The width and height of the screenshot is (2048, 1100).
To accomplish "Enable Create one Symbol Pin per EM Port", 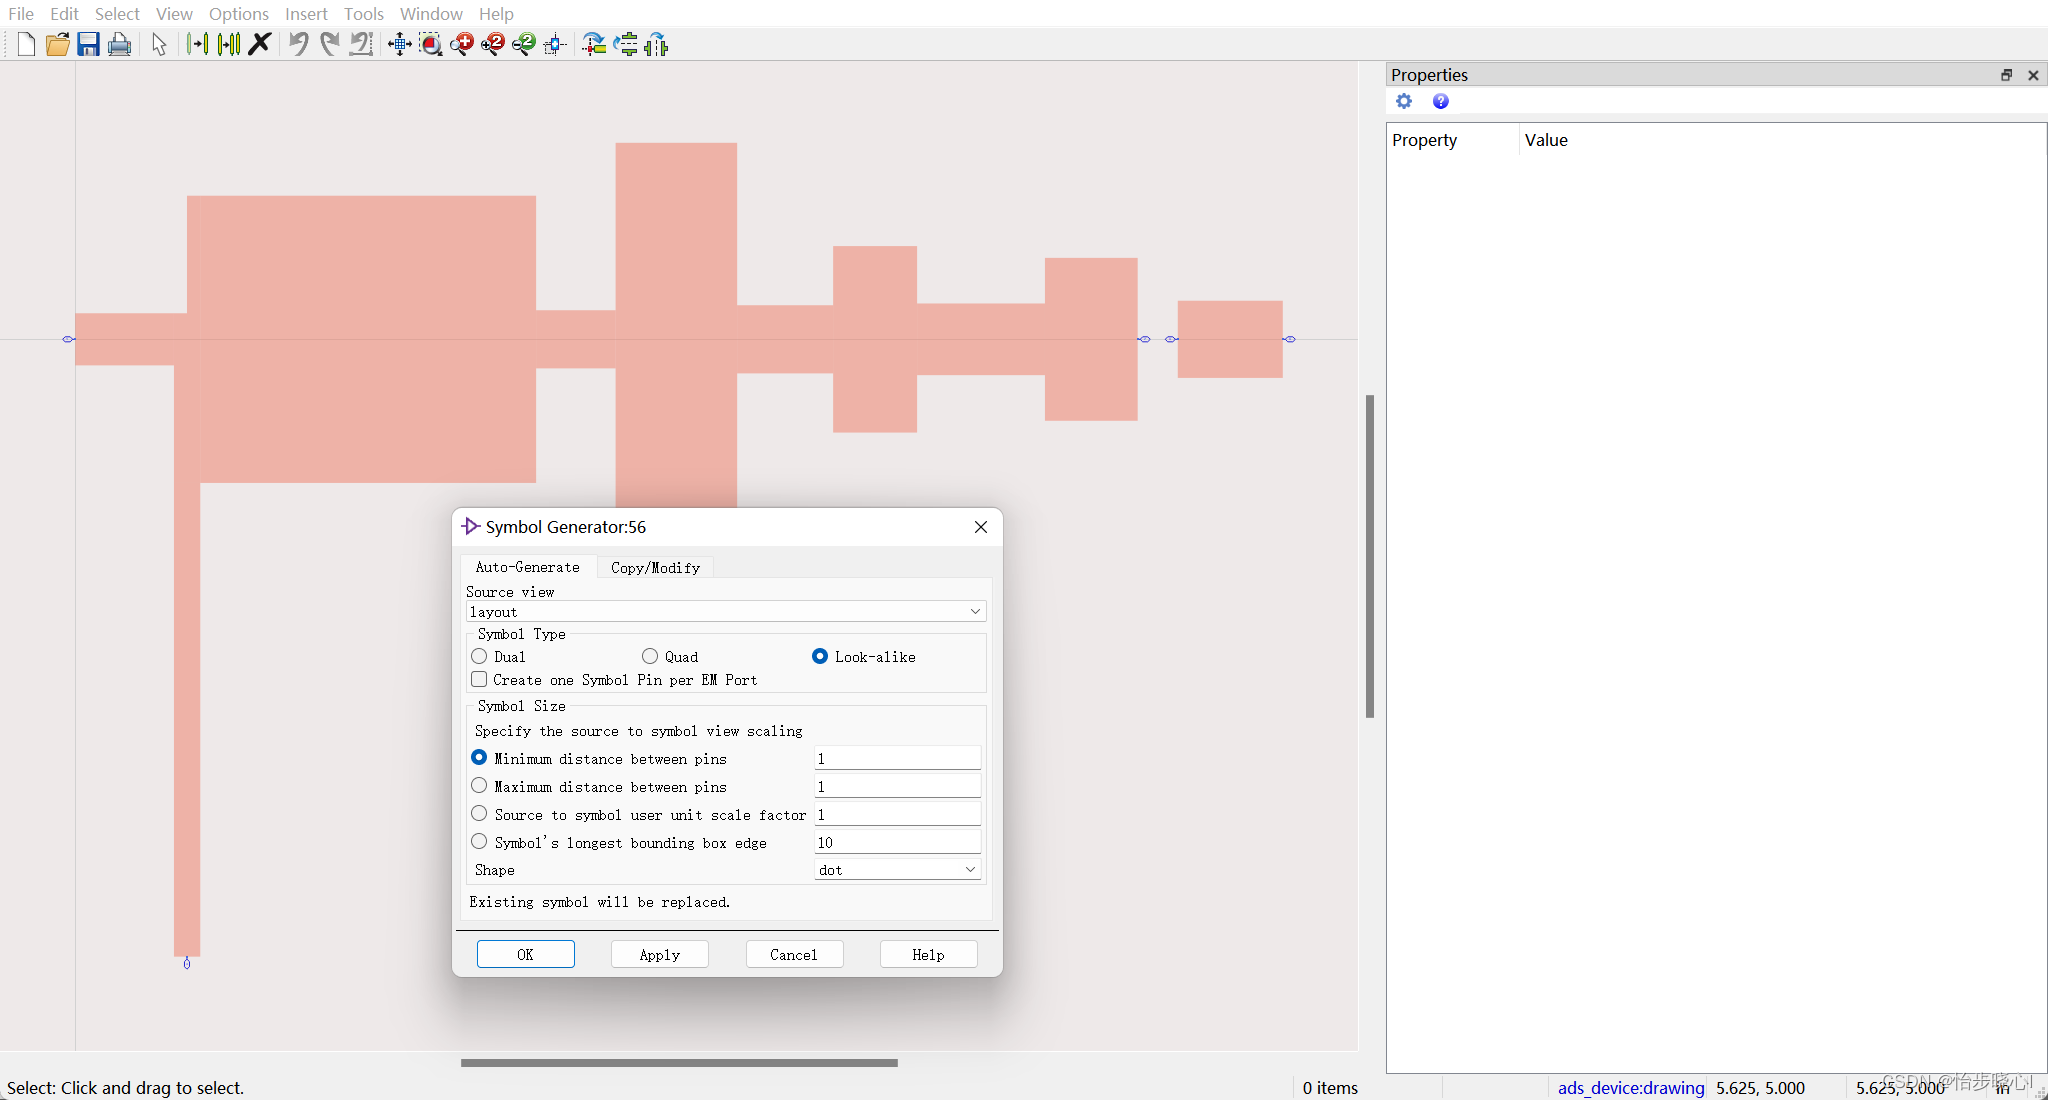I will (480, 680).
